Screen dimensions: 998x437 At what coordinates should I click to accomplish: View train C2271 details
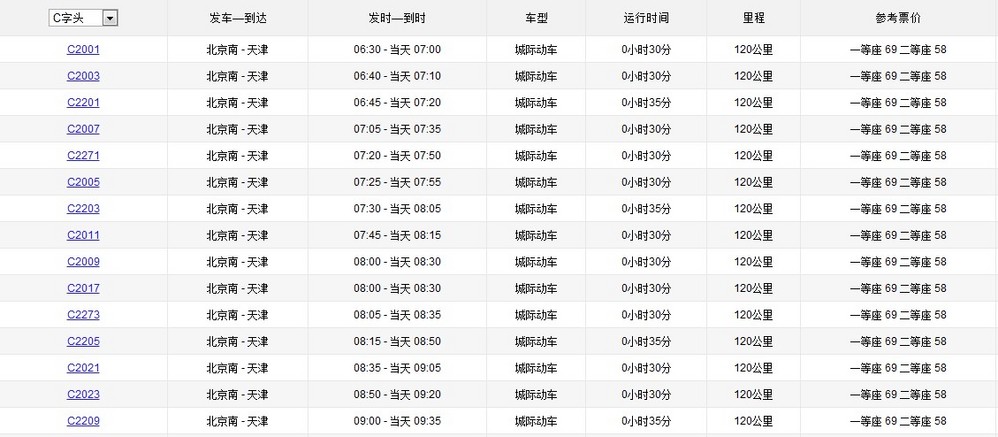(83, 156)
